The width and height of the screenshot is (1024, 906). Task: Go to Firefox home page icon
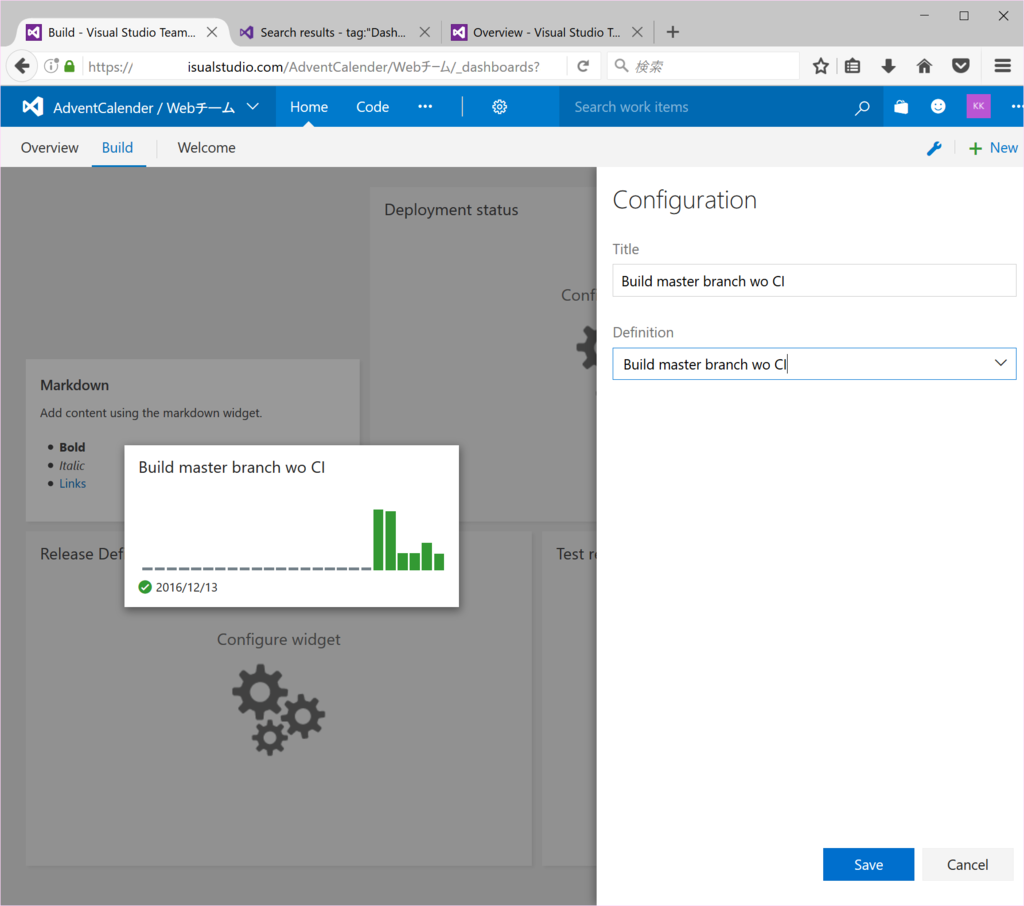coord(924,66)
